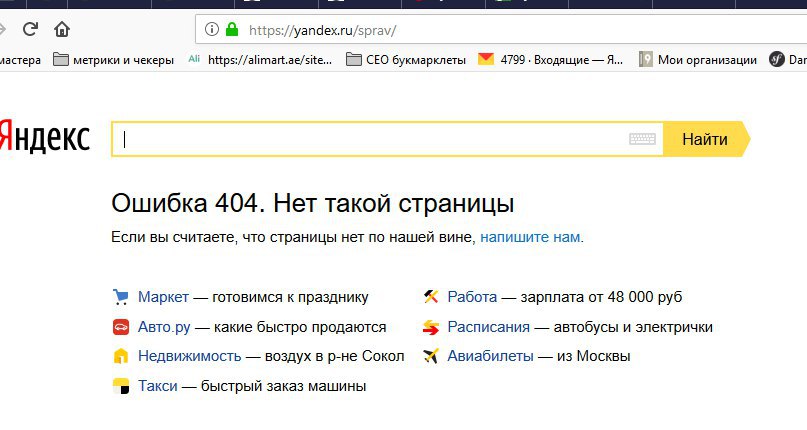The width and height of the screenshot is (807, 430).
Task: Open the СЕО букмарклеты bookmark folder
Action: click(406, 60)
